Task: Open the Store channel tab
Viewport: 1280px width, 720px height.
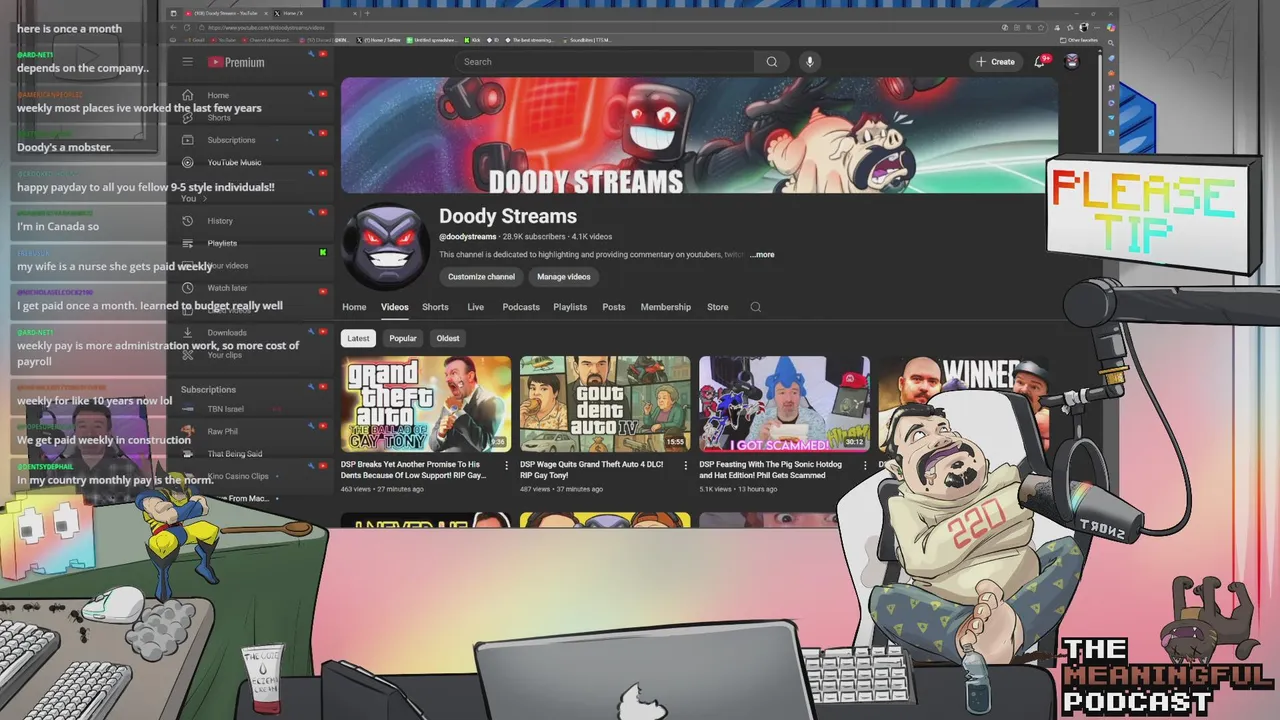Action: 718,307
